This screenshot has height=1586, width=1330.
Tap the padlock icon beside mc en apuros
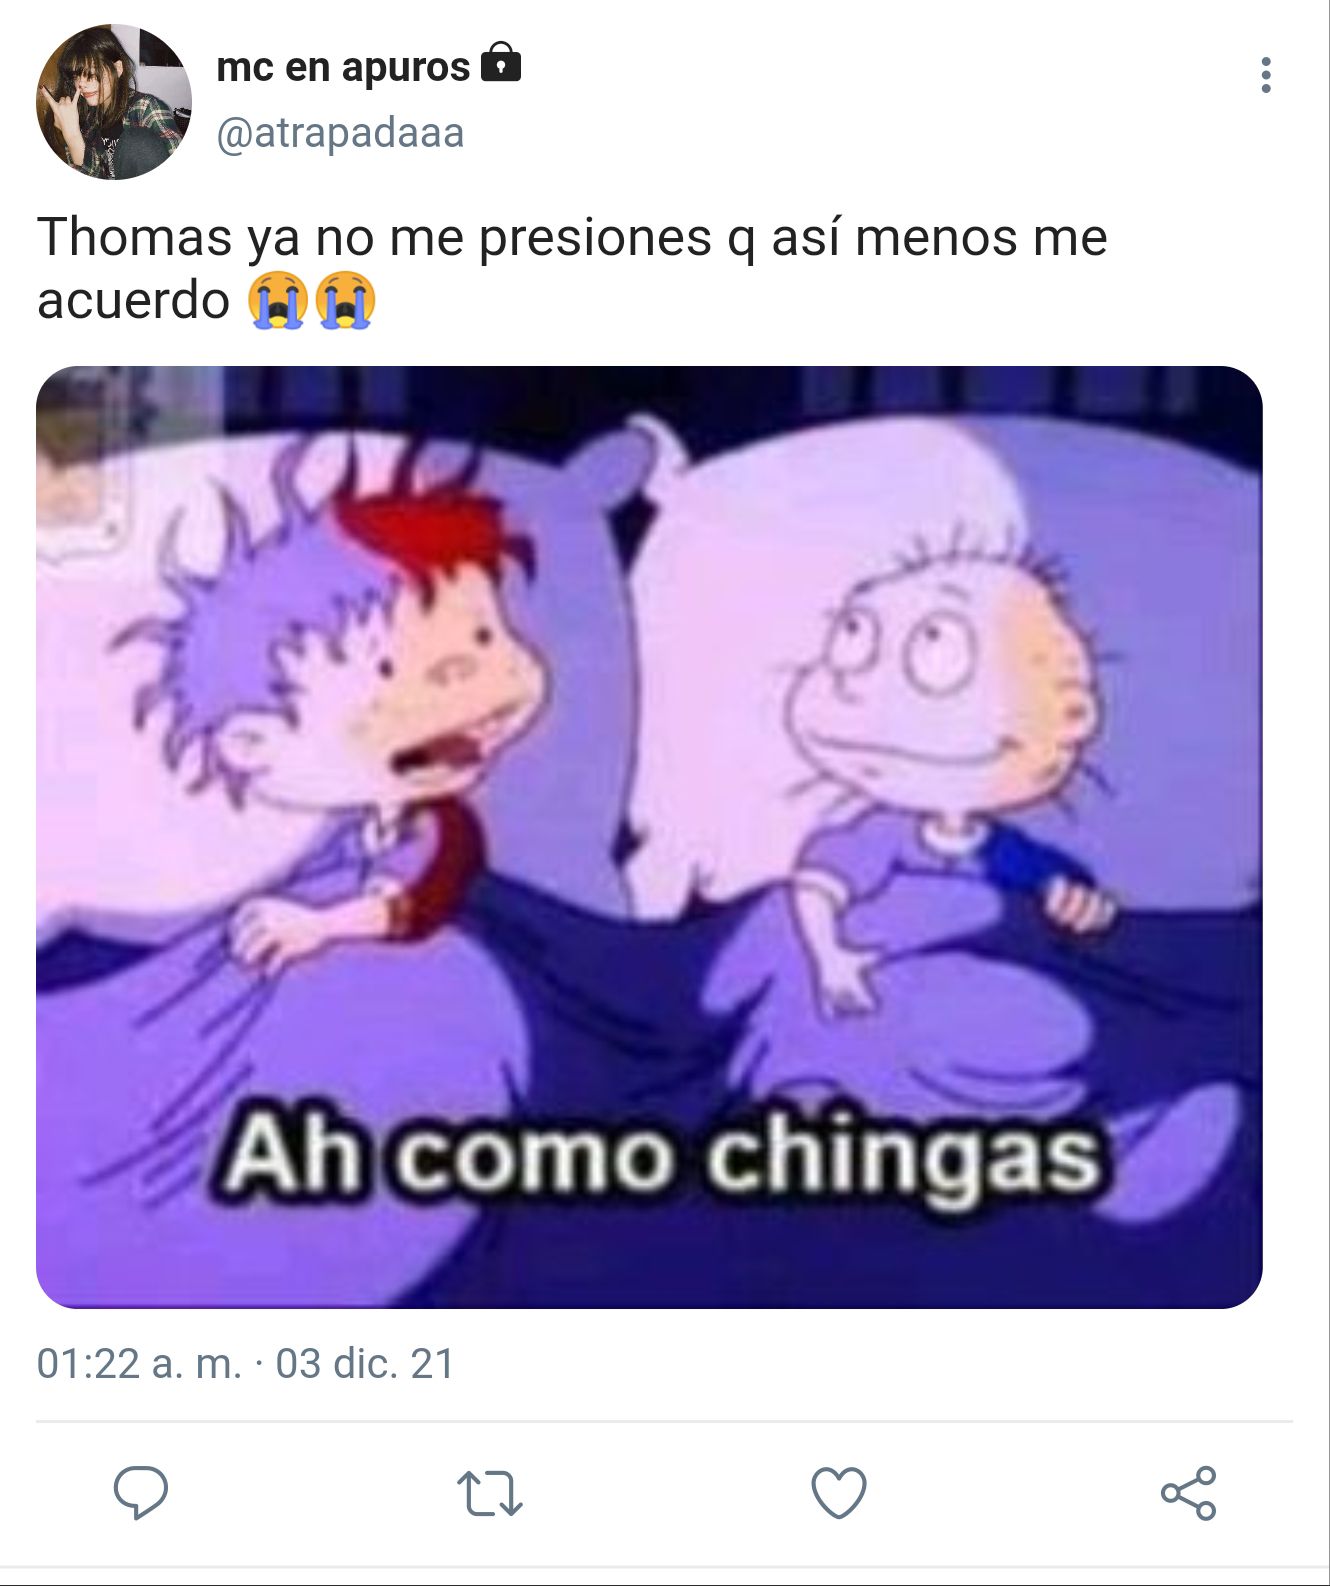coord(501,62)
